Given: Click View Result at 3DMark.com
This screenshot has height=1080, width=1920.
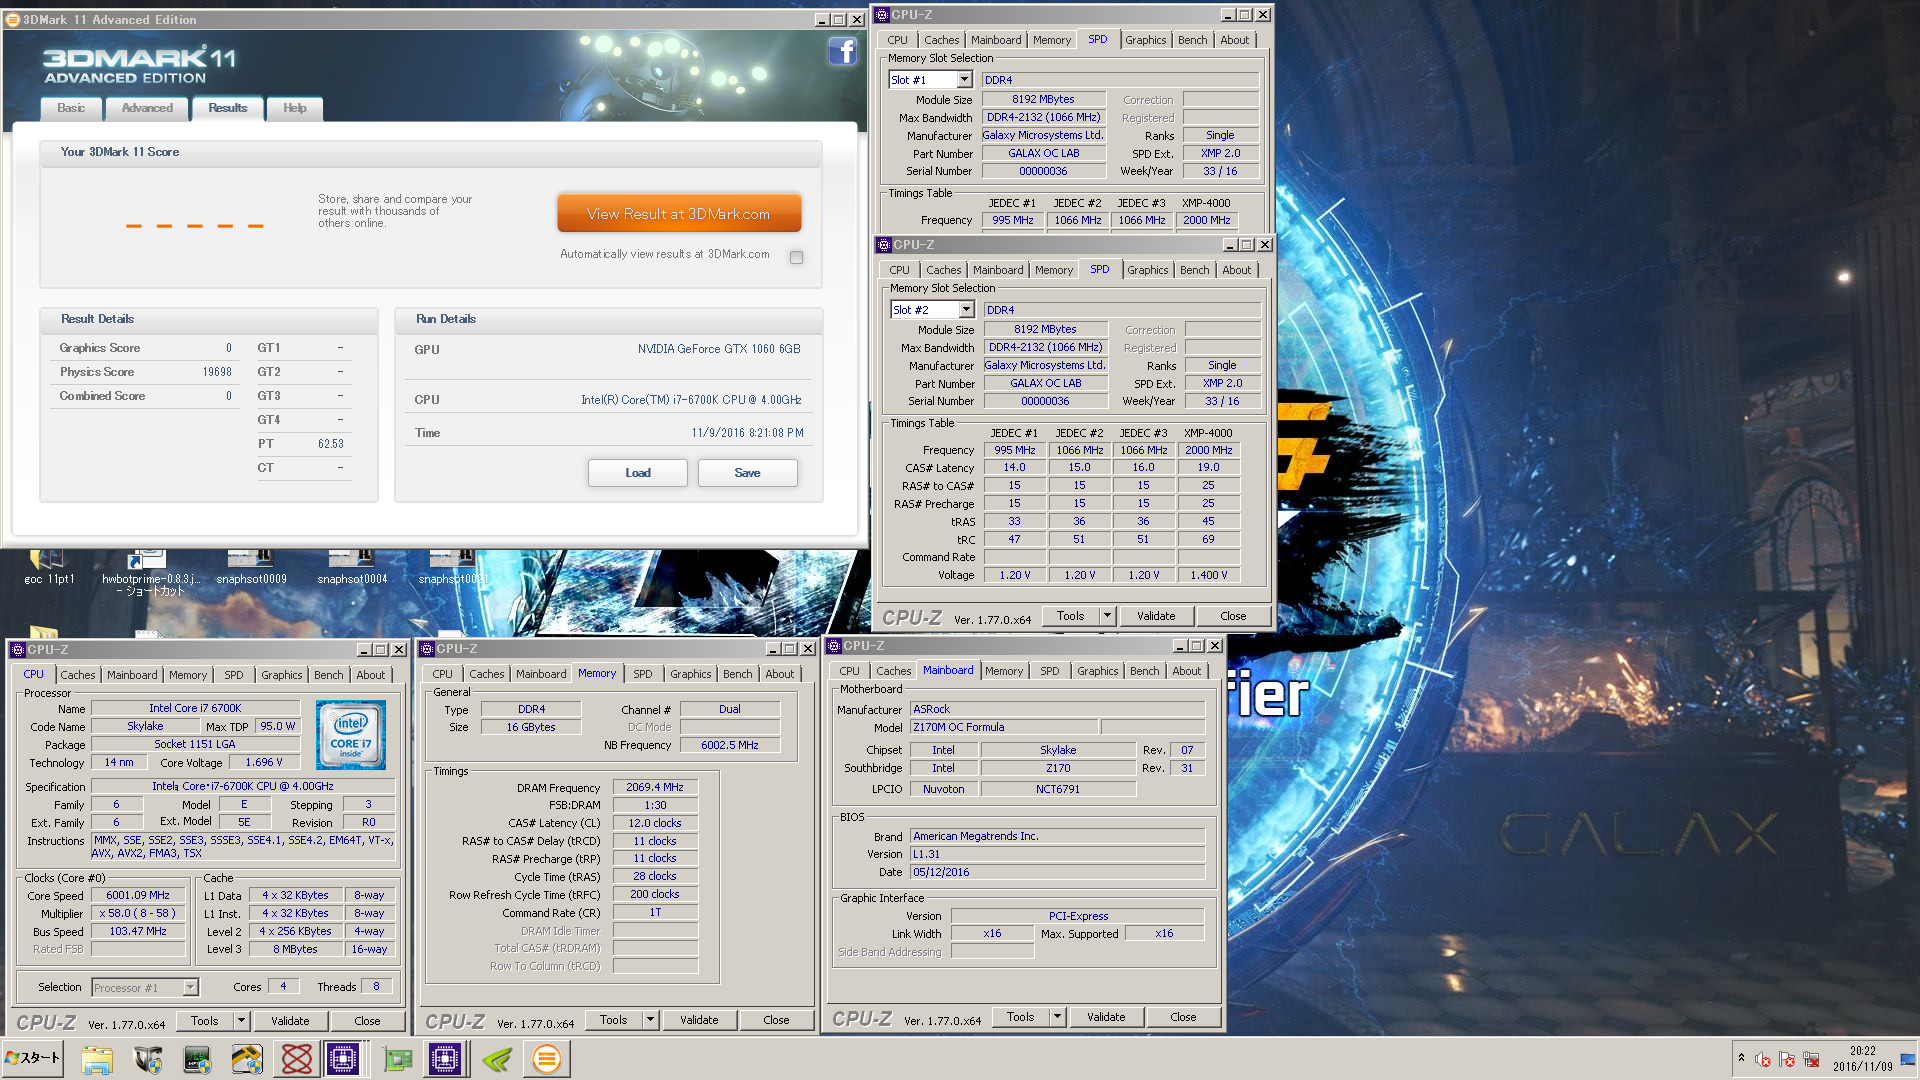Looking at the screenshot, I should (x=679, y=214).
